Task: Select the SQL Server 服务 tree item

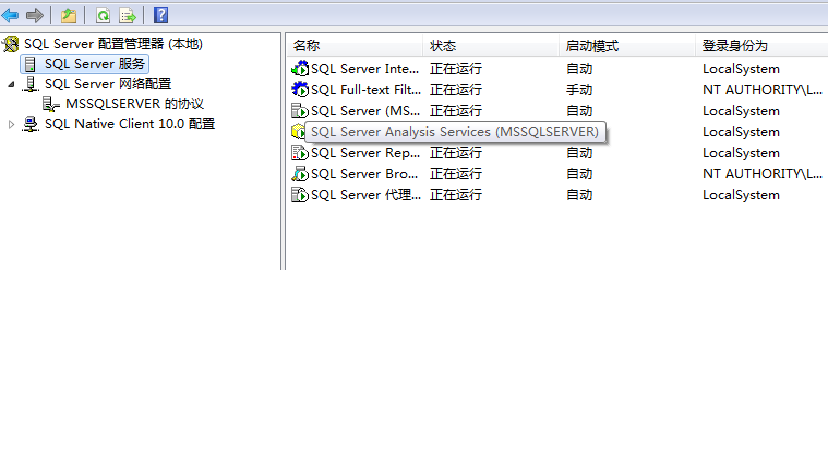Action: click(95, 64)
